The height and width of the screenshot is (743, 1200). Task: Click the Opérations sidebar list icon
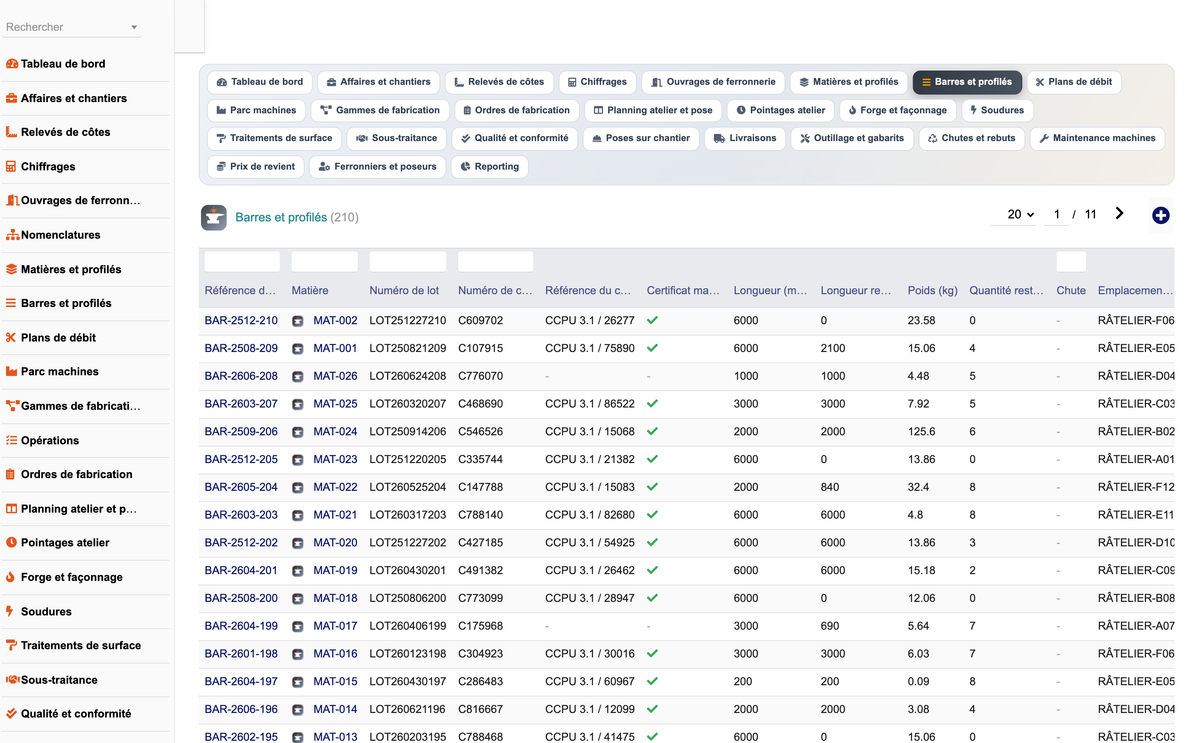12,440
